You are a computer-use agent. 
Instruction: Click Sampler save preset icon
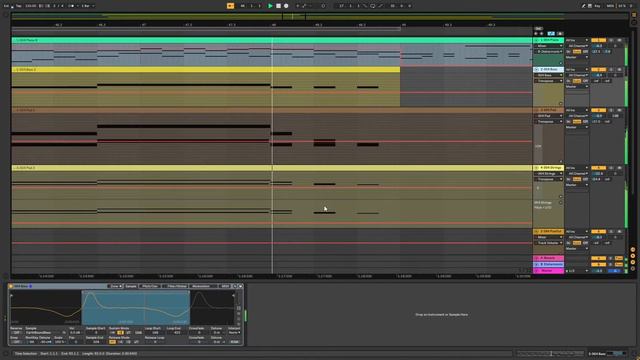[240, 287]
